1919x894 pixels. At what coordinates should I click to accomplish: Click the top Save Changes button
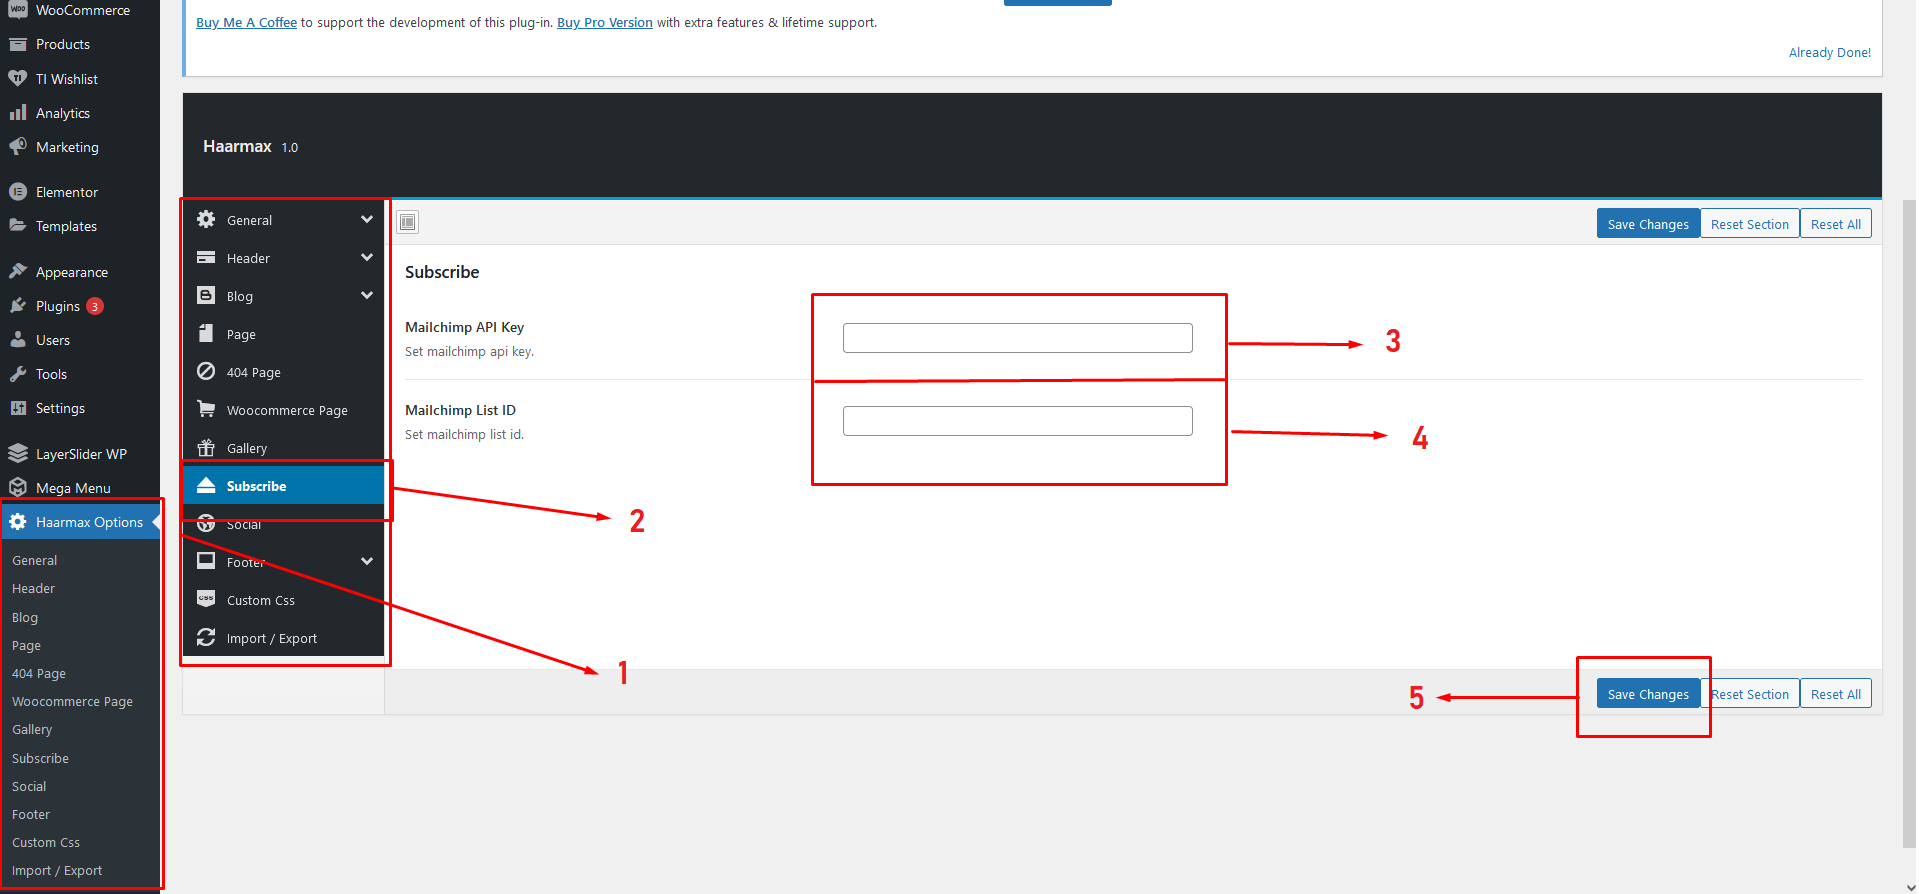click(x=1648, y=224)
